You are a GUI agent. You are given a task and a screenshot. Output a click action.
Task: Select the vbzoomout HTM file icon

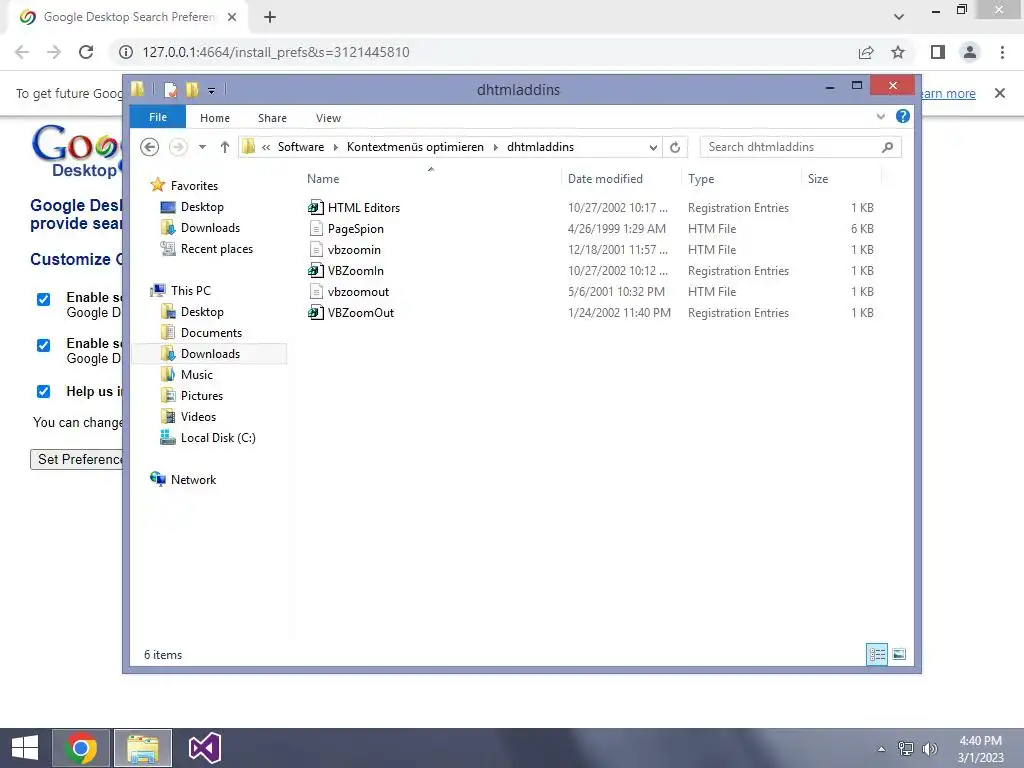point(315,291)
